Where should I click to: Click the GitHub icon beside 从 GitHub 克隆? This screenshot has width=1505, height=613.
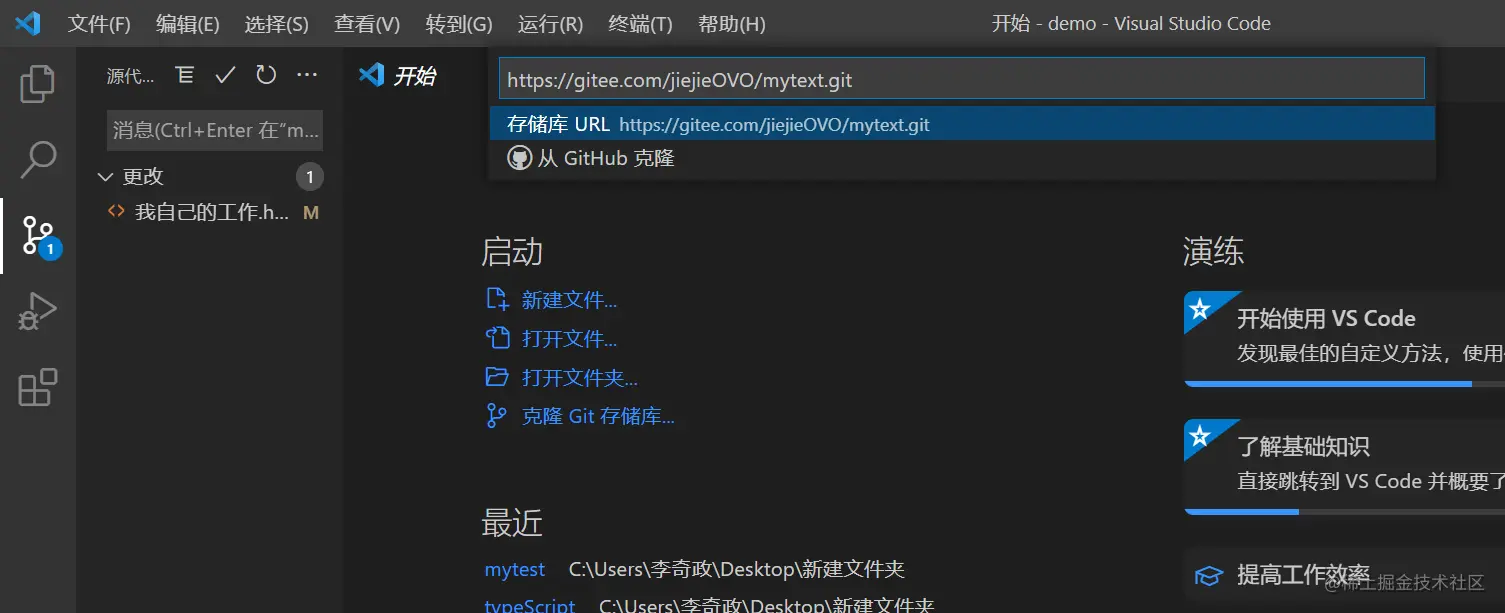point(519,156)
